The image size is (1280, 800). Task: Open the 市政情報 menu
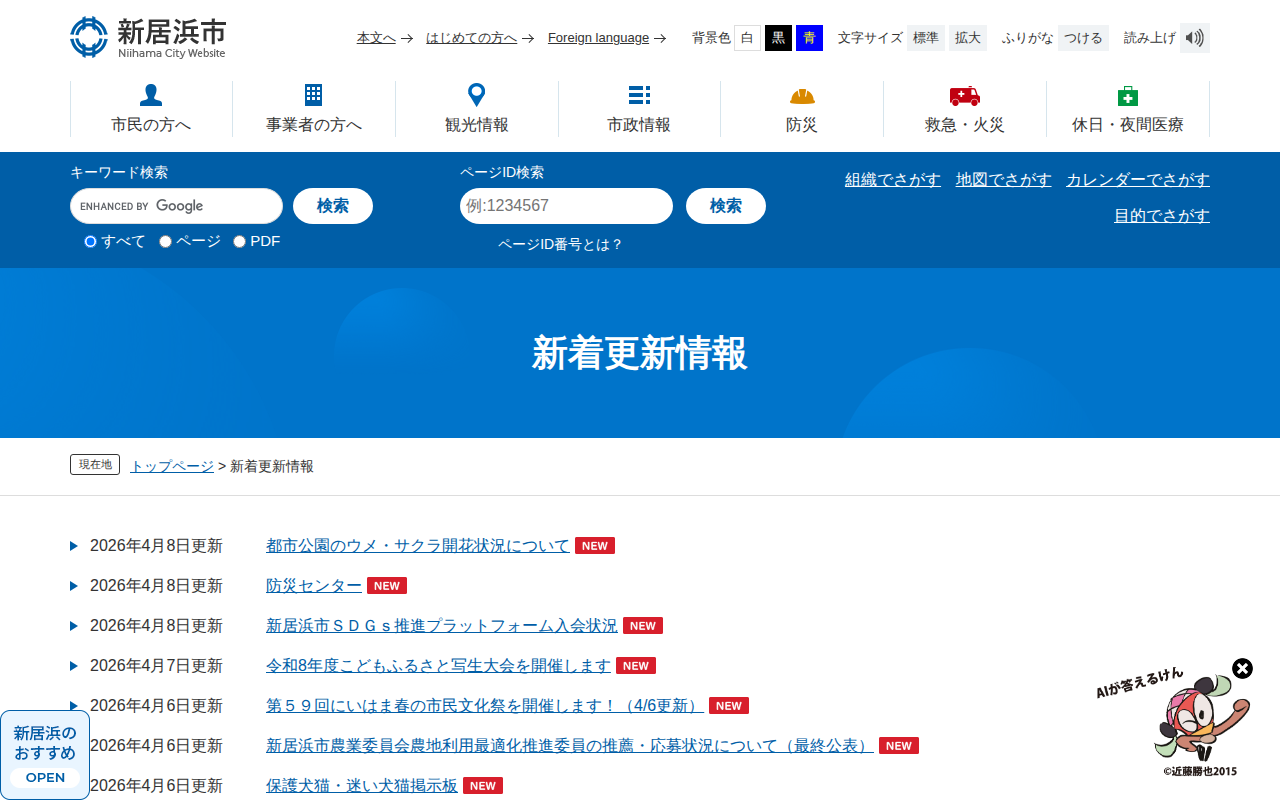[639, 109]
